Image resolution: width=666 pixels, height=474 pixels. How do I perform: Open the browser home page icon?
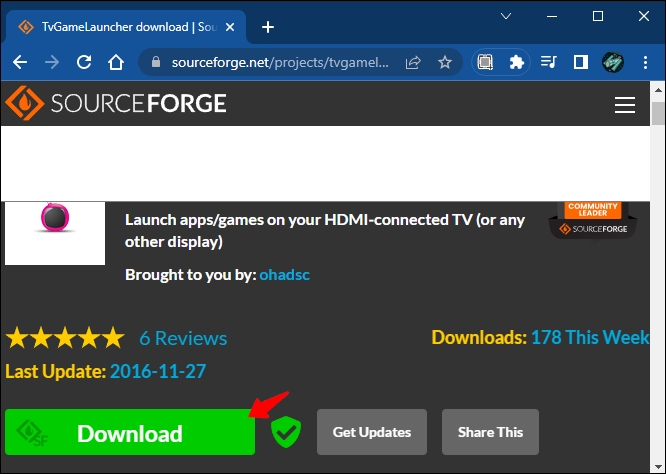116,62
